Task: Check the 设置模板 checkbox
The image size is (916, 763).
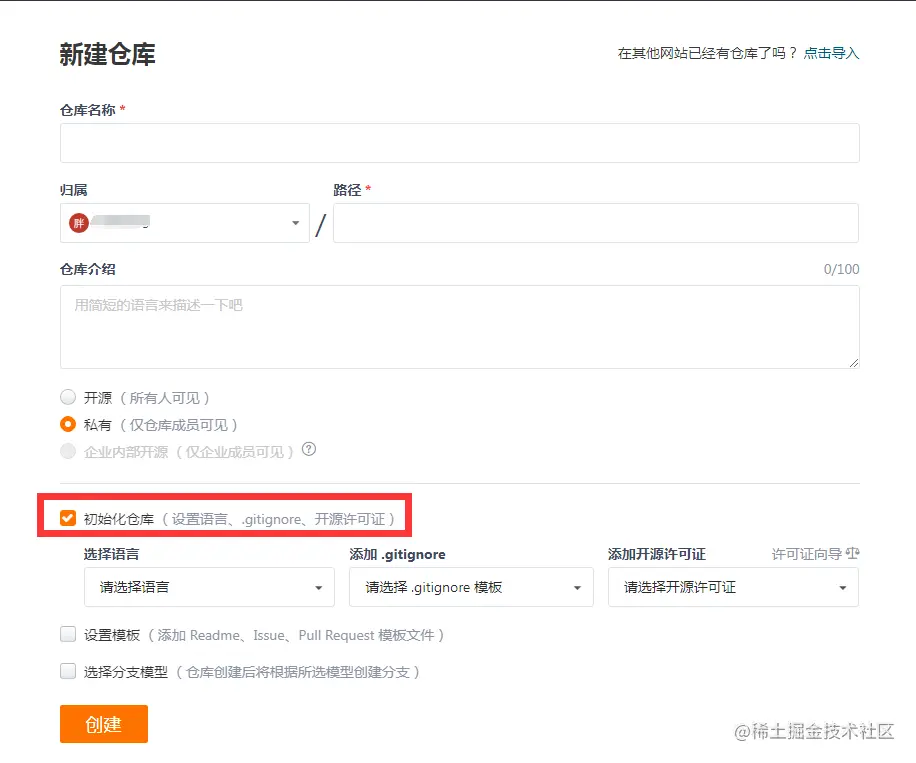Action: pyautogui.click(x=68, y=634)
